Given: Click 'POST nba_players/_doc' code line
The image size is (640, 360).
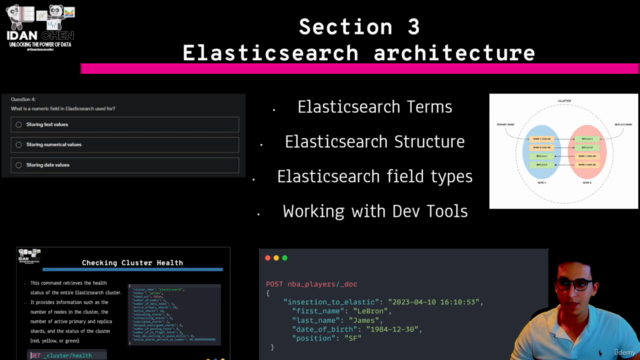Looking at the screenshot, I should click(x=311, y=284).
